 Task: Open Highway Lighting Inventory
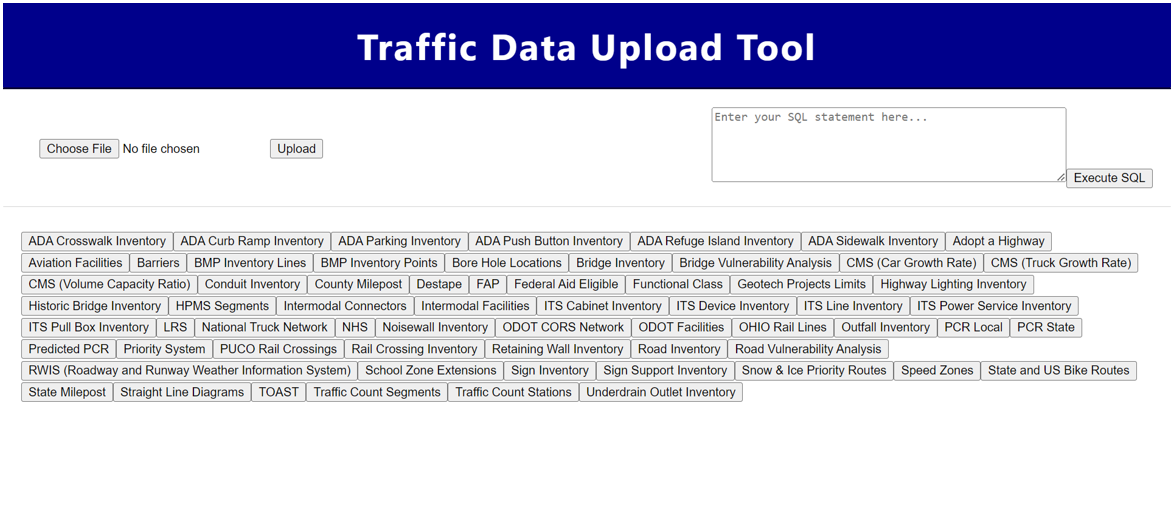[953, 284]
